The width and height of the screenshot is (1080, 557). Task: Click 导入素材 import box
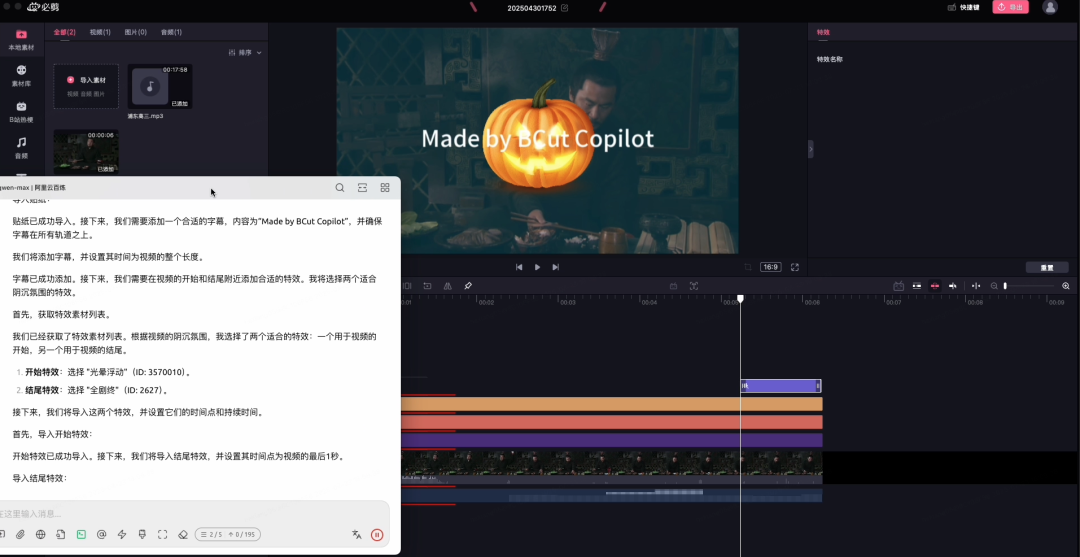86,86
